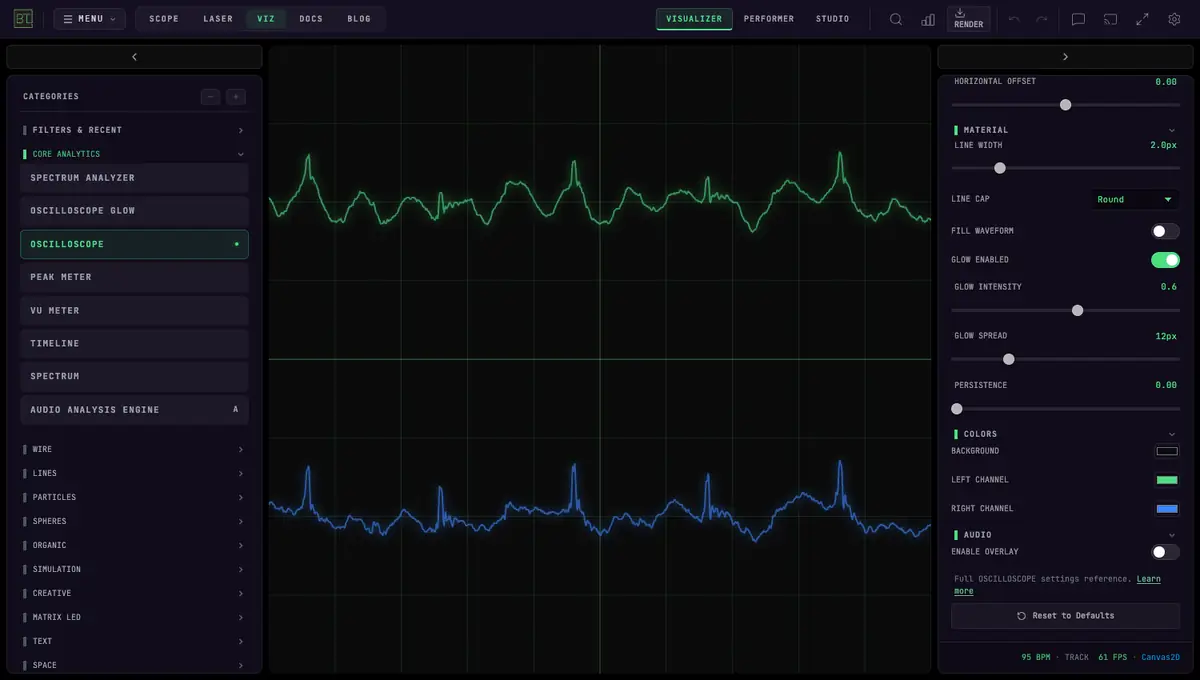The height and width of the screenshot is (680, 1200).
Task: Switch to Visualizer mode
Action: [694, 19]
